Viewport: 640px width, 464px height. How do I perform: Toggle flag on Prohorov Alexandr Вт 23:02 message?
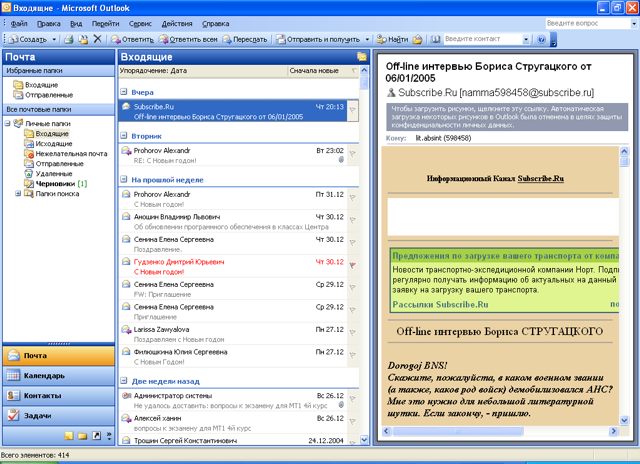[353, 154]
